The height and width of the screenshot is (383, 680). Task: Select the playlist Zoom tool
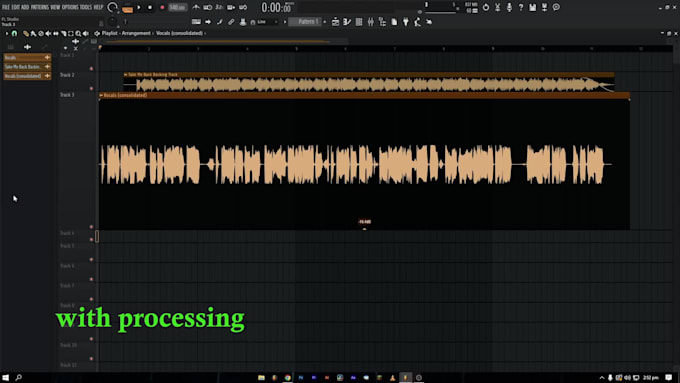point(78,33)
